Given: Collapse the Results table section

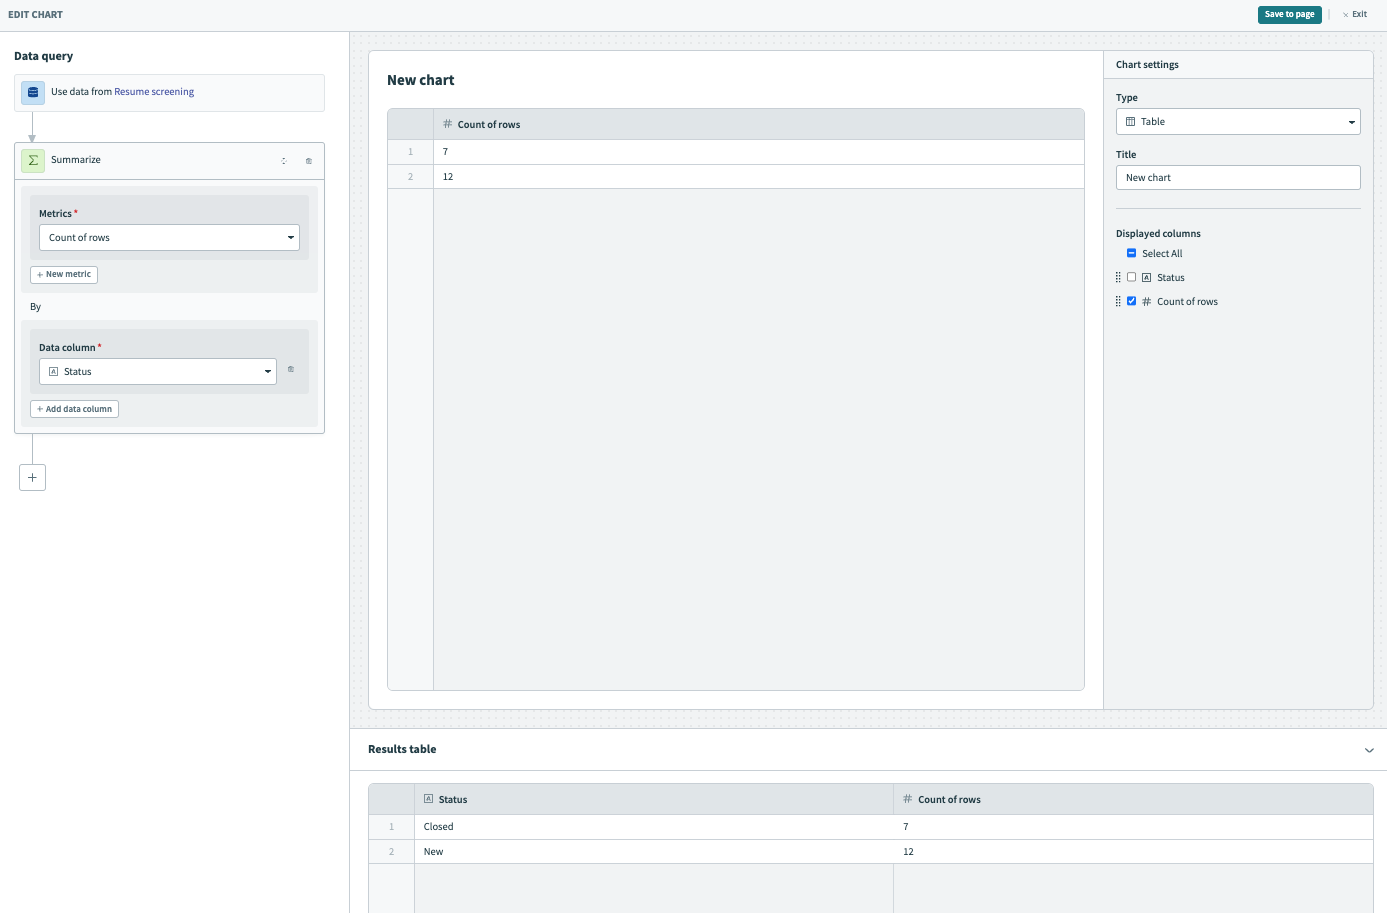Looking at the screenshot, I should (x=1369, y=750).
